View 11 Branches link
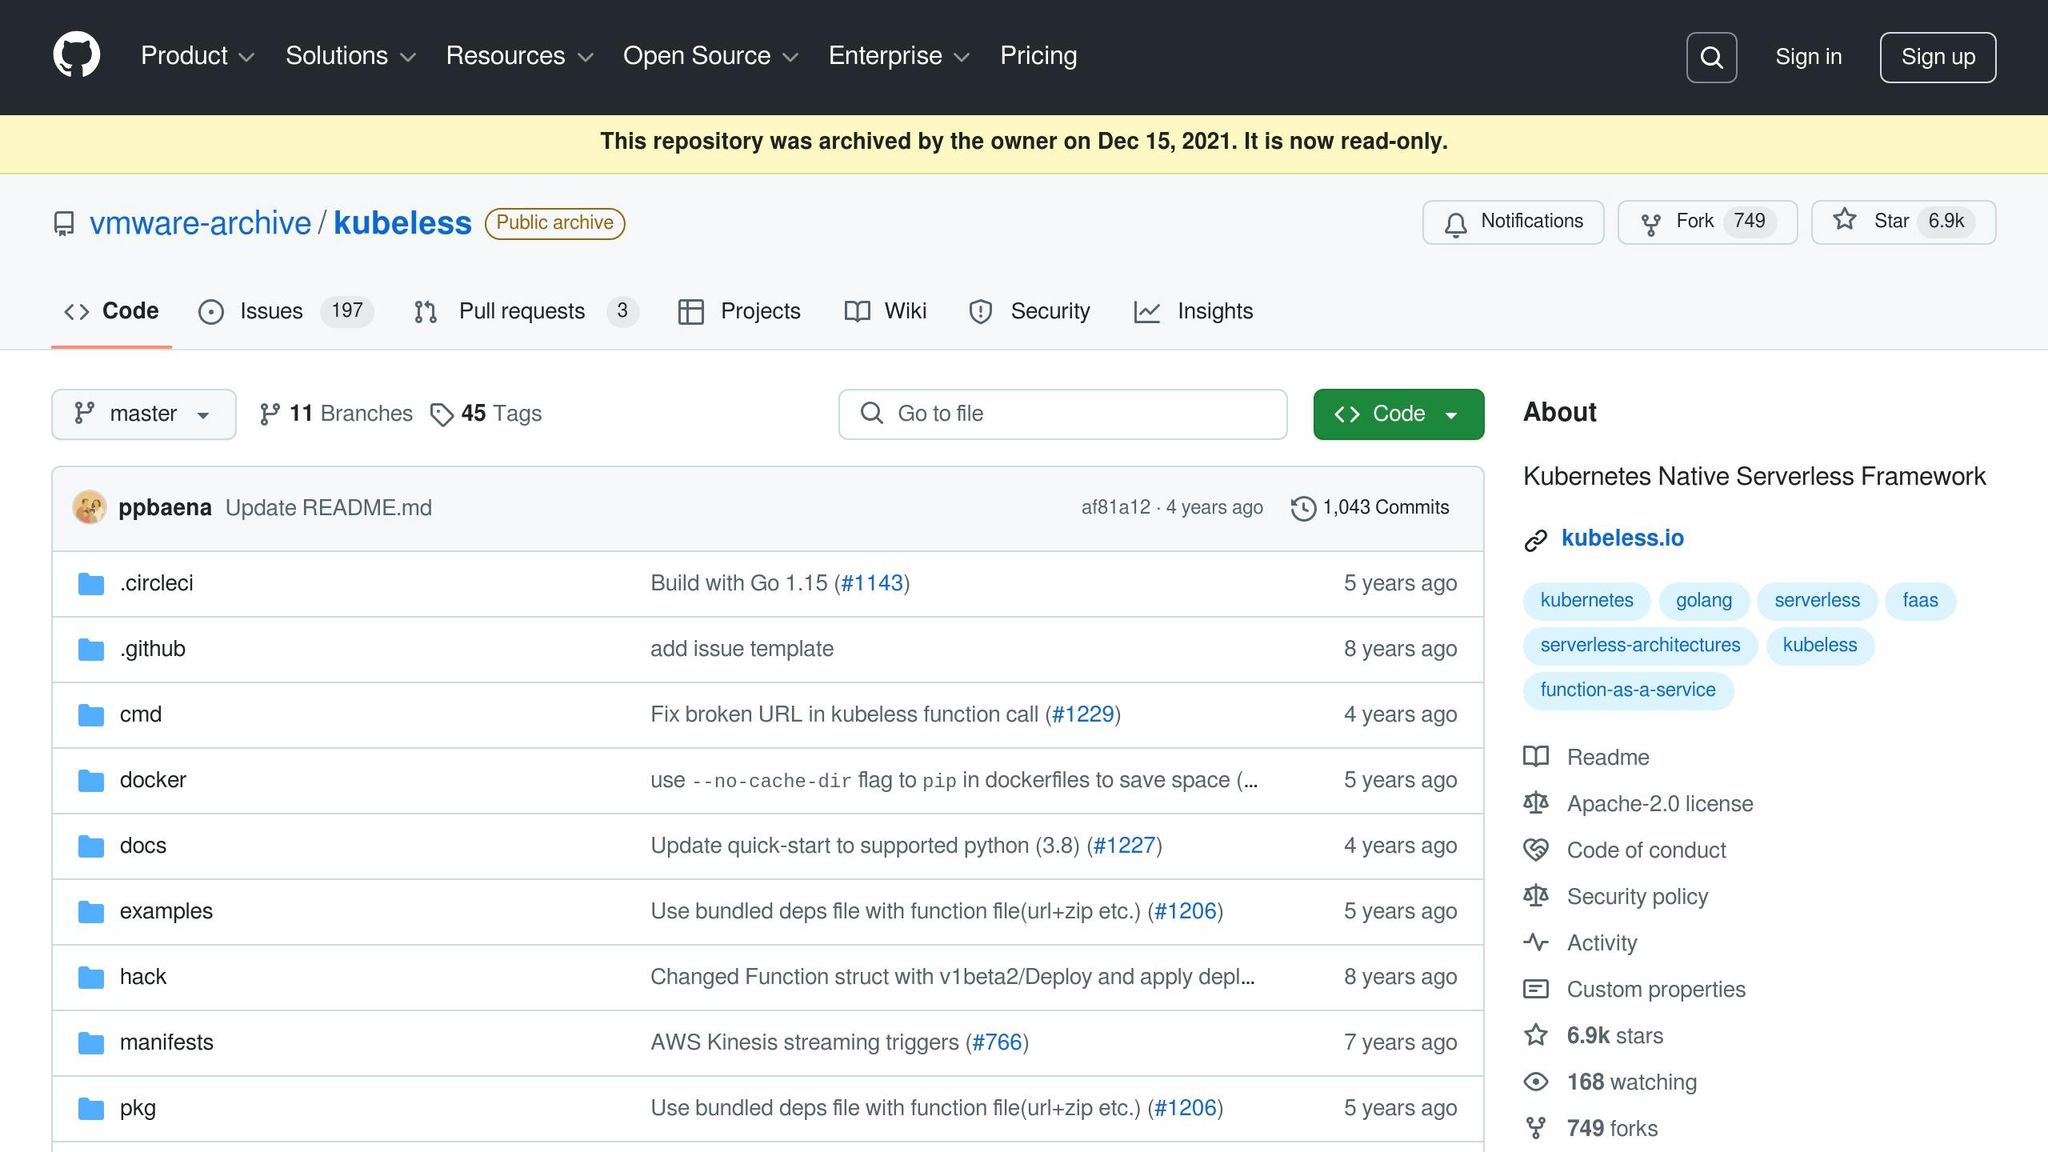The image size is (2048, 1152). pos(336,414)
